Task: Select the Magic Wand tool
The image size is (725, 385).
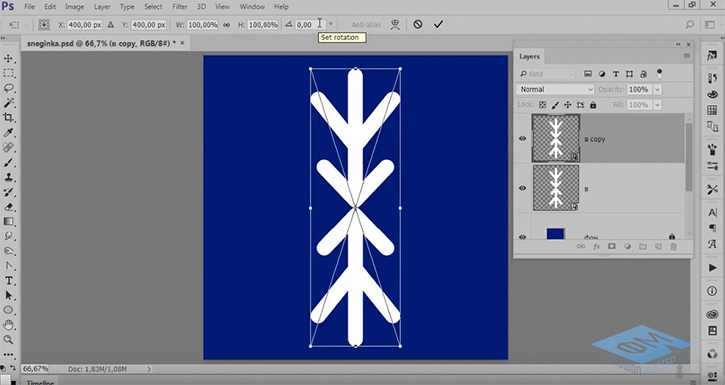Action: (x=8, y=103)
